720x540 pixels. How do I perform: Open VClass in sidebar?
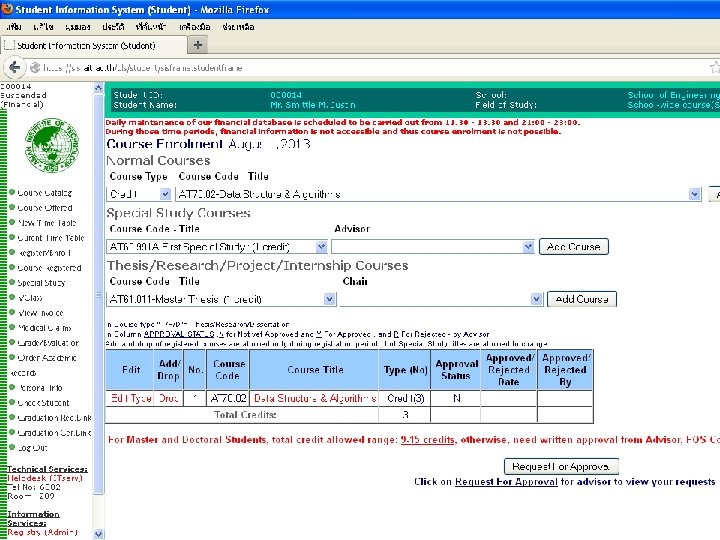point(30,298)
